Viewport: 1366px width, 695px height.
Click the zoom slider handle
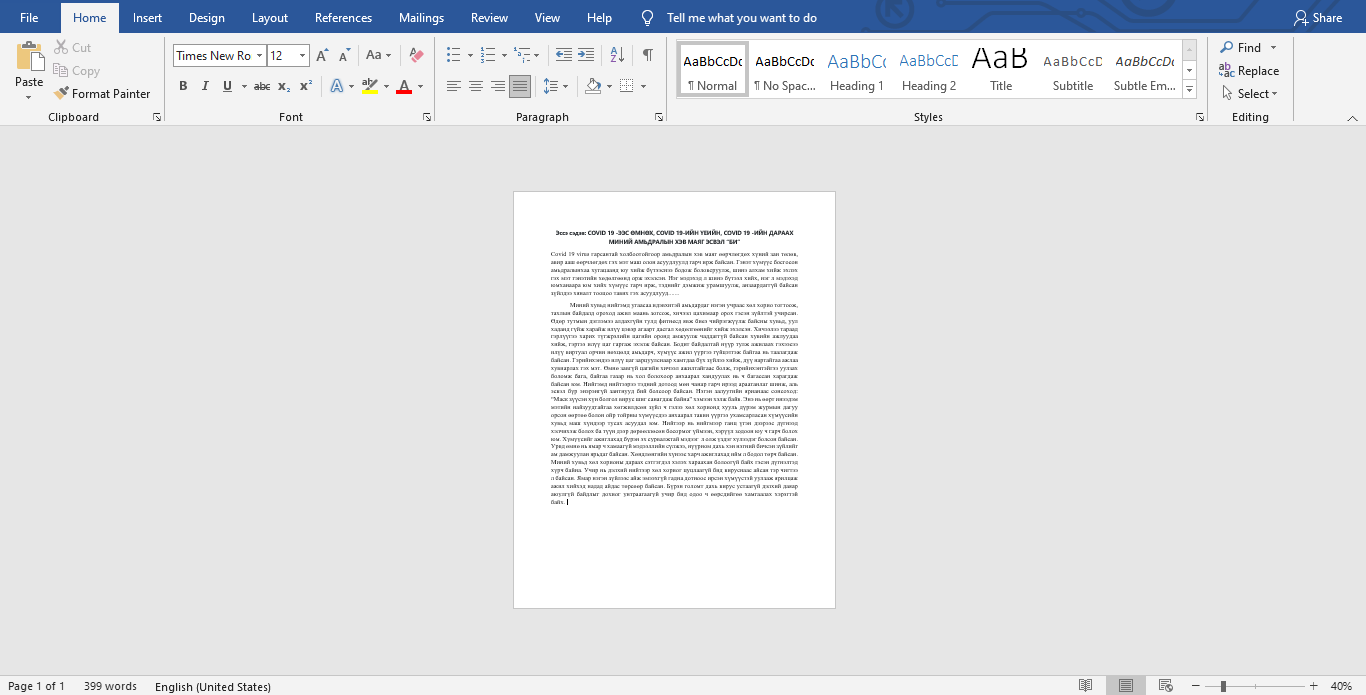tap(1223, 686)
